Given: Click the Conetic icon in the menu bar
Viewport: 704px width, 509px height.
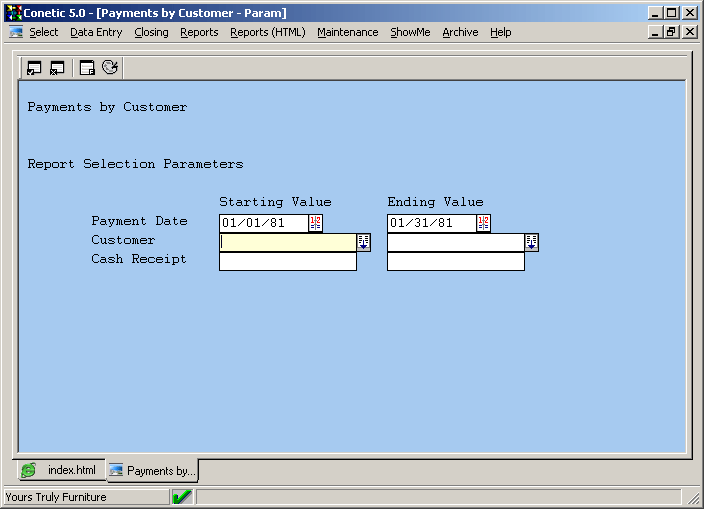Looking at the screenshot, I should coord(16,32).
